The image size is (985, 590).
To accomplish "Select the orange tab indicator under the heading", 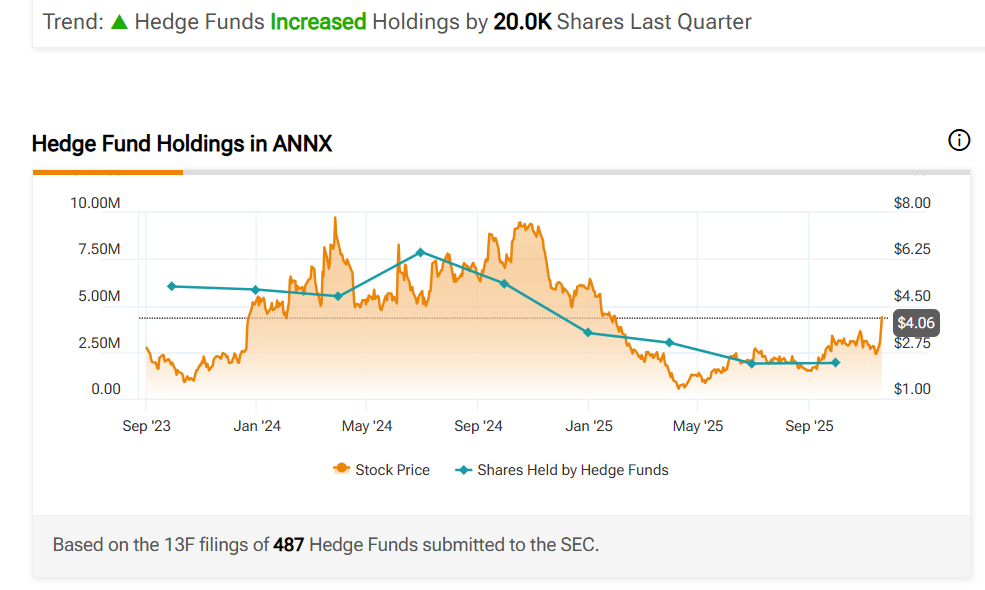I will pyautogui.click(x=108, y=172).
